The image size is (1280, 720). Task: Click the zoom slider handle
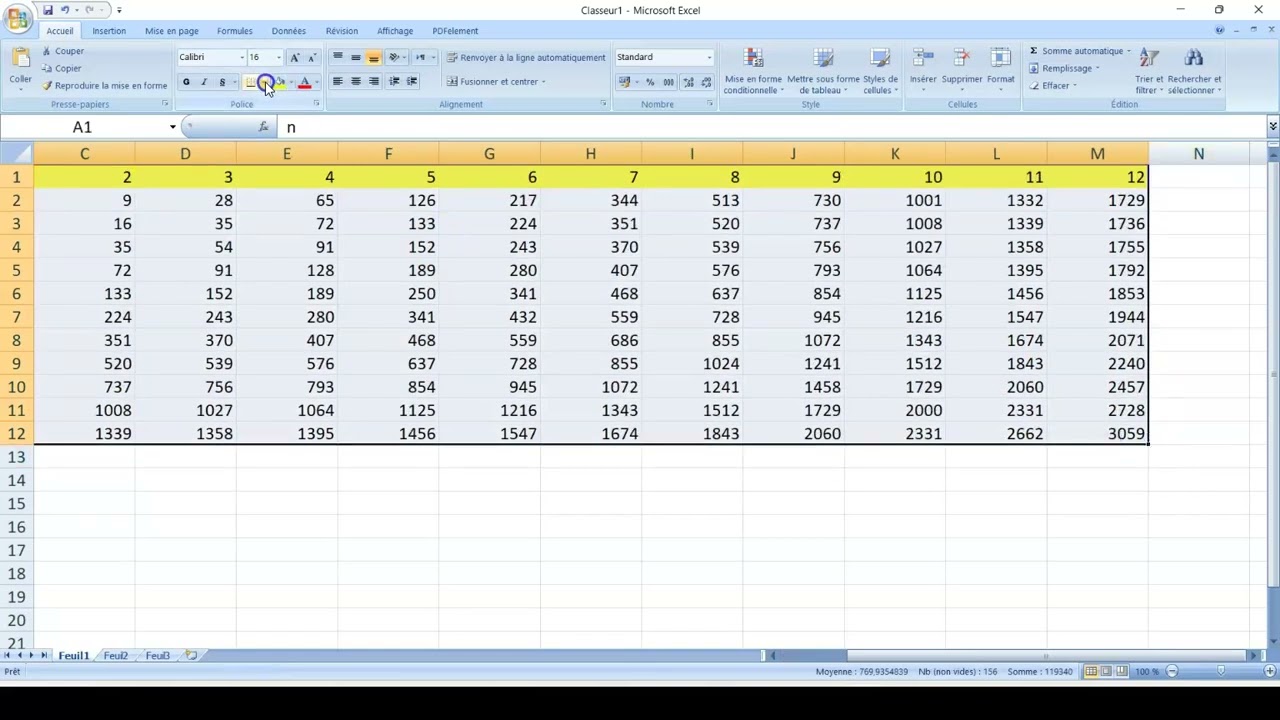(x=1221, y=672)
